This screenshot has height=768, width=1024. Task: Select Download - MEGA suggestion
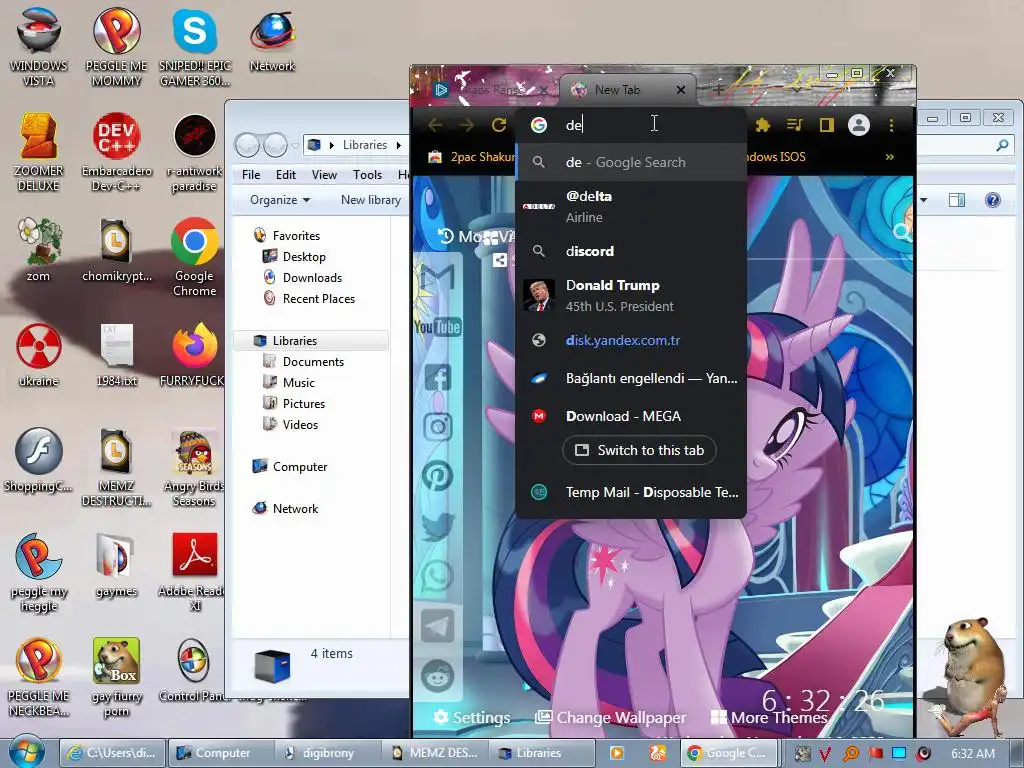tap(631, 416)
